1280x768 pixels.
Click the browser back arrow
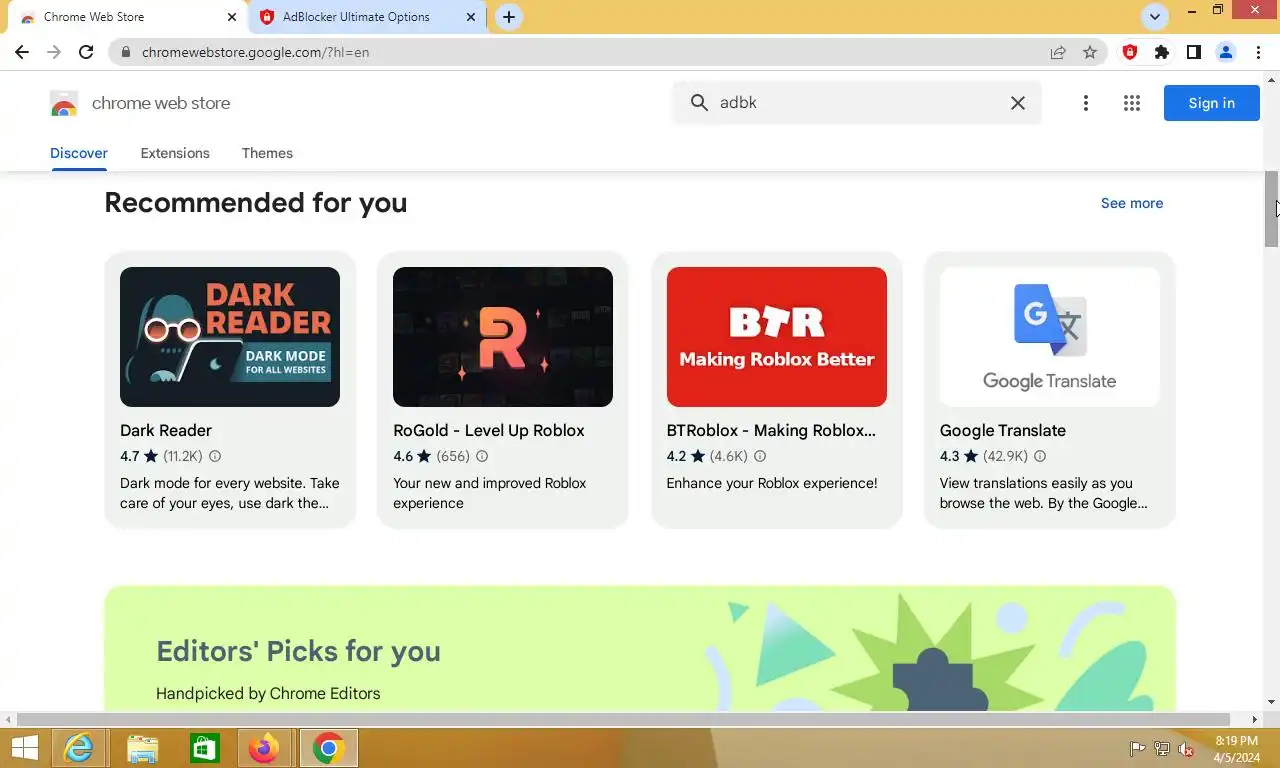[x=22, y=52]
